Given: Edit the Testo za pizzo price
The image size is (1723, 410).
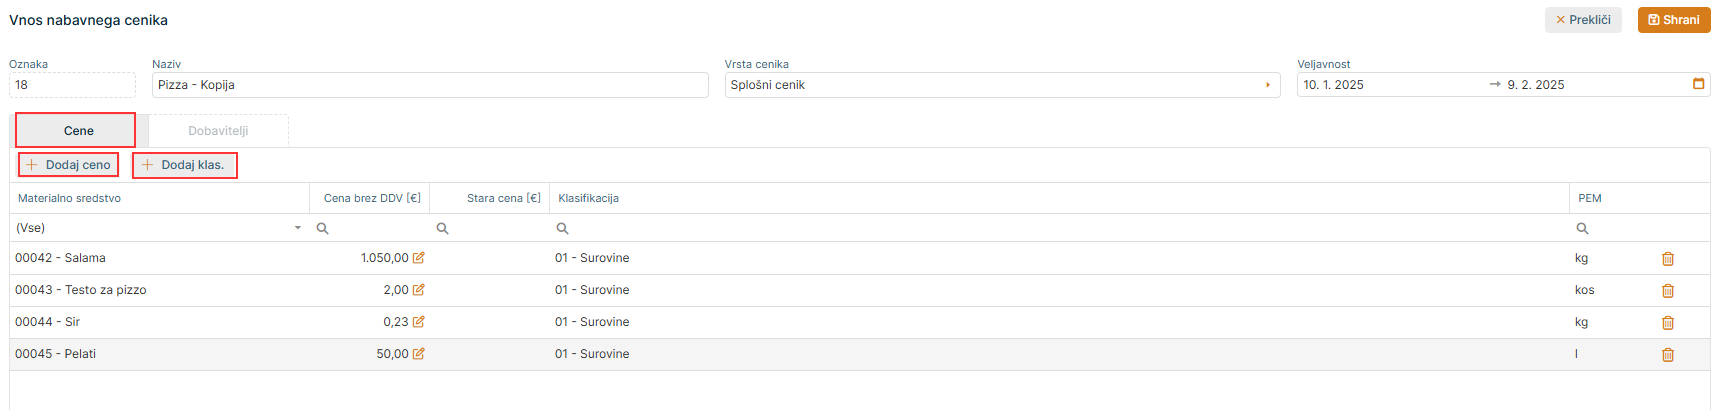Looking at the screenshot, I should (x=418, y=290).
